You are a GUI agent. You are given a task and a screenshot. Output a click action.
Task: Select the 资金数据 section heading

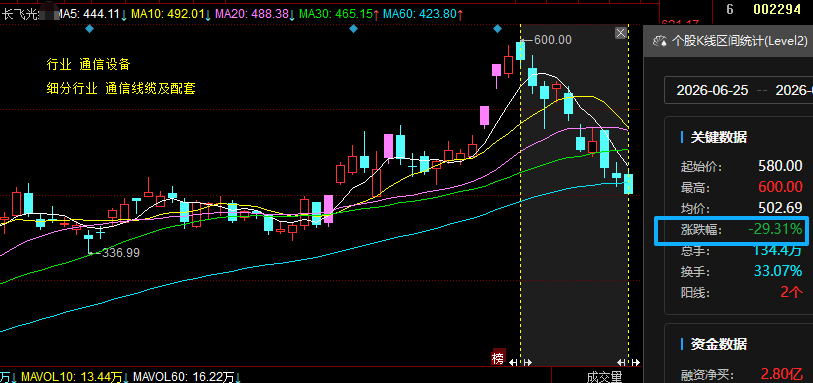pyautogui.click(x=718, y=344)
